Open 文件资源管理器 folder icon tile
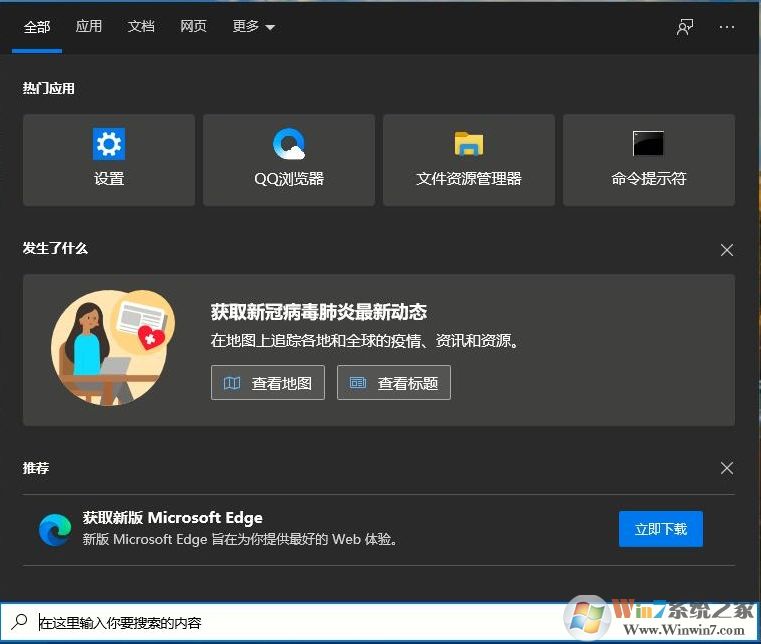 (x=468, y=160)
